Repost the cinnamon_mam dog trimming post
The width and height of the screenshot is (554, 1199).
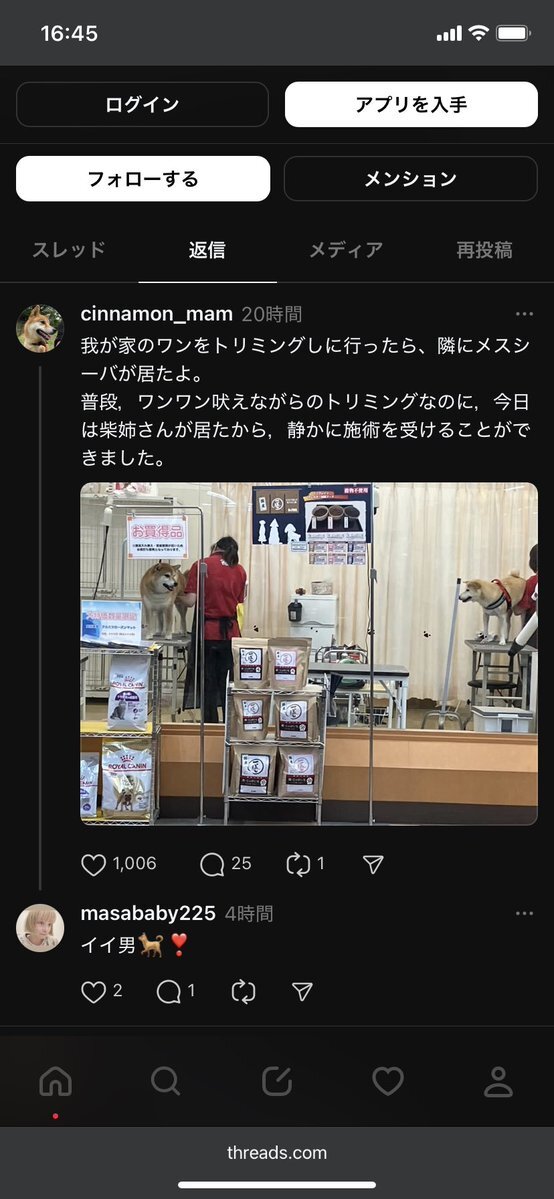(298, 864)
